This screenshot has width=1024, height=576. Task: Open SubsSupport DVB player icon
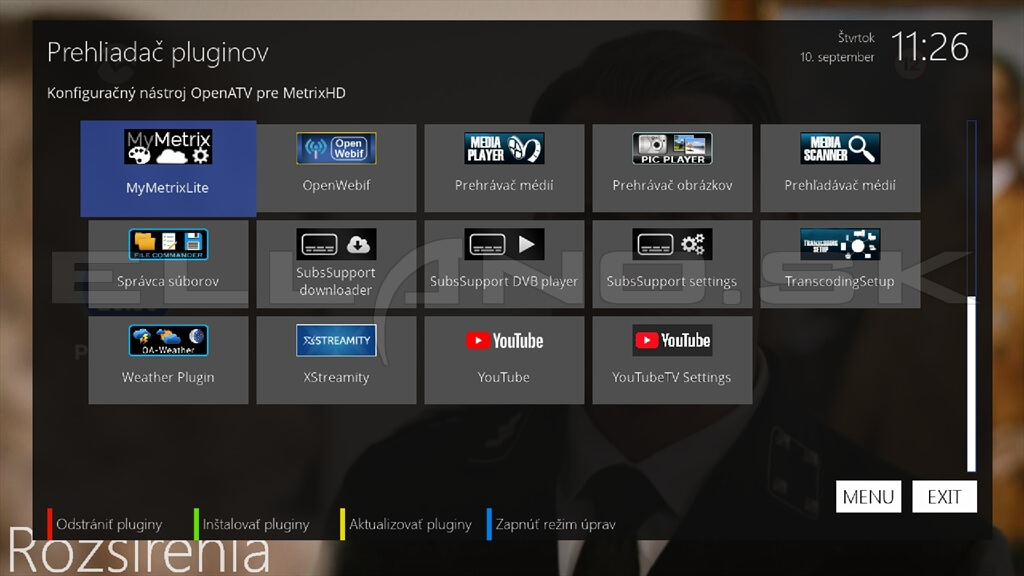pos(504,244)
